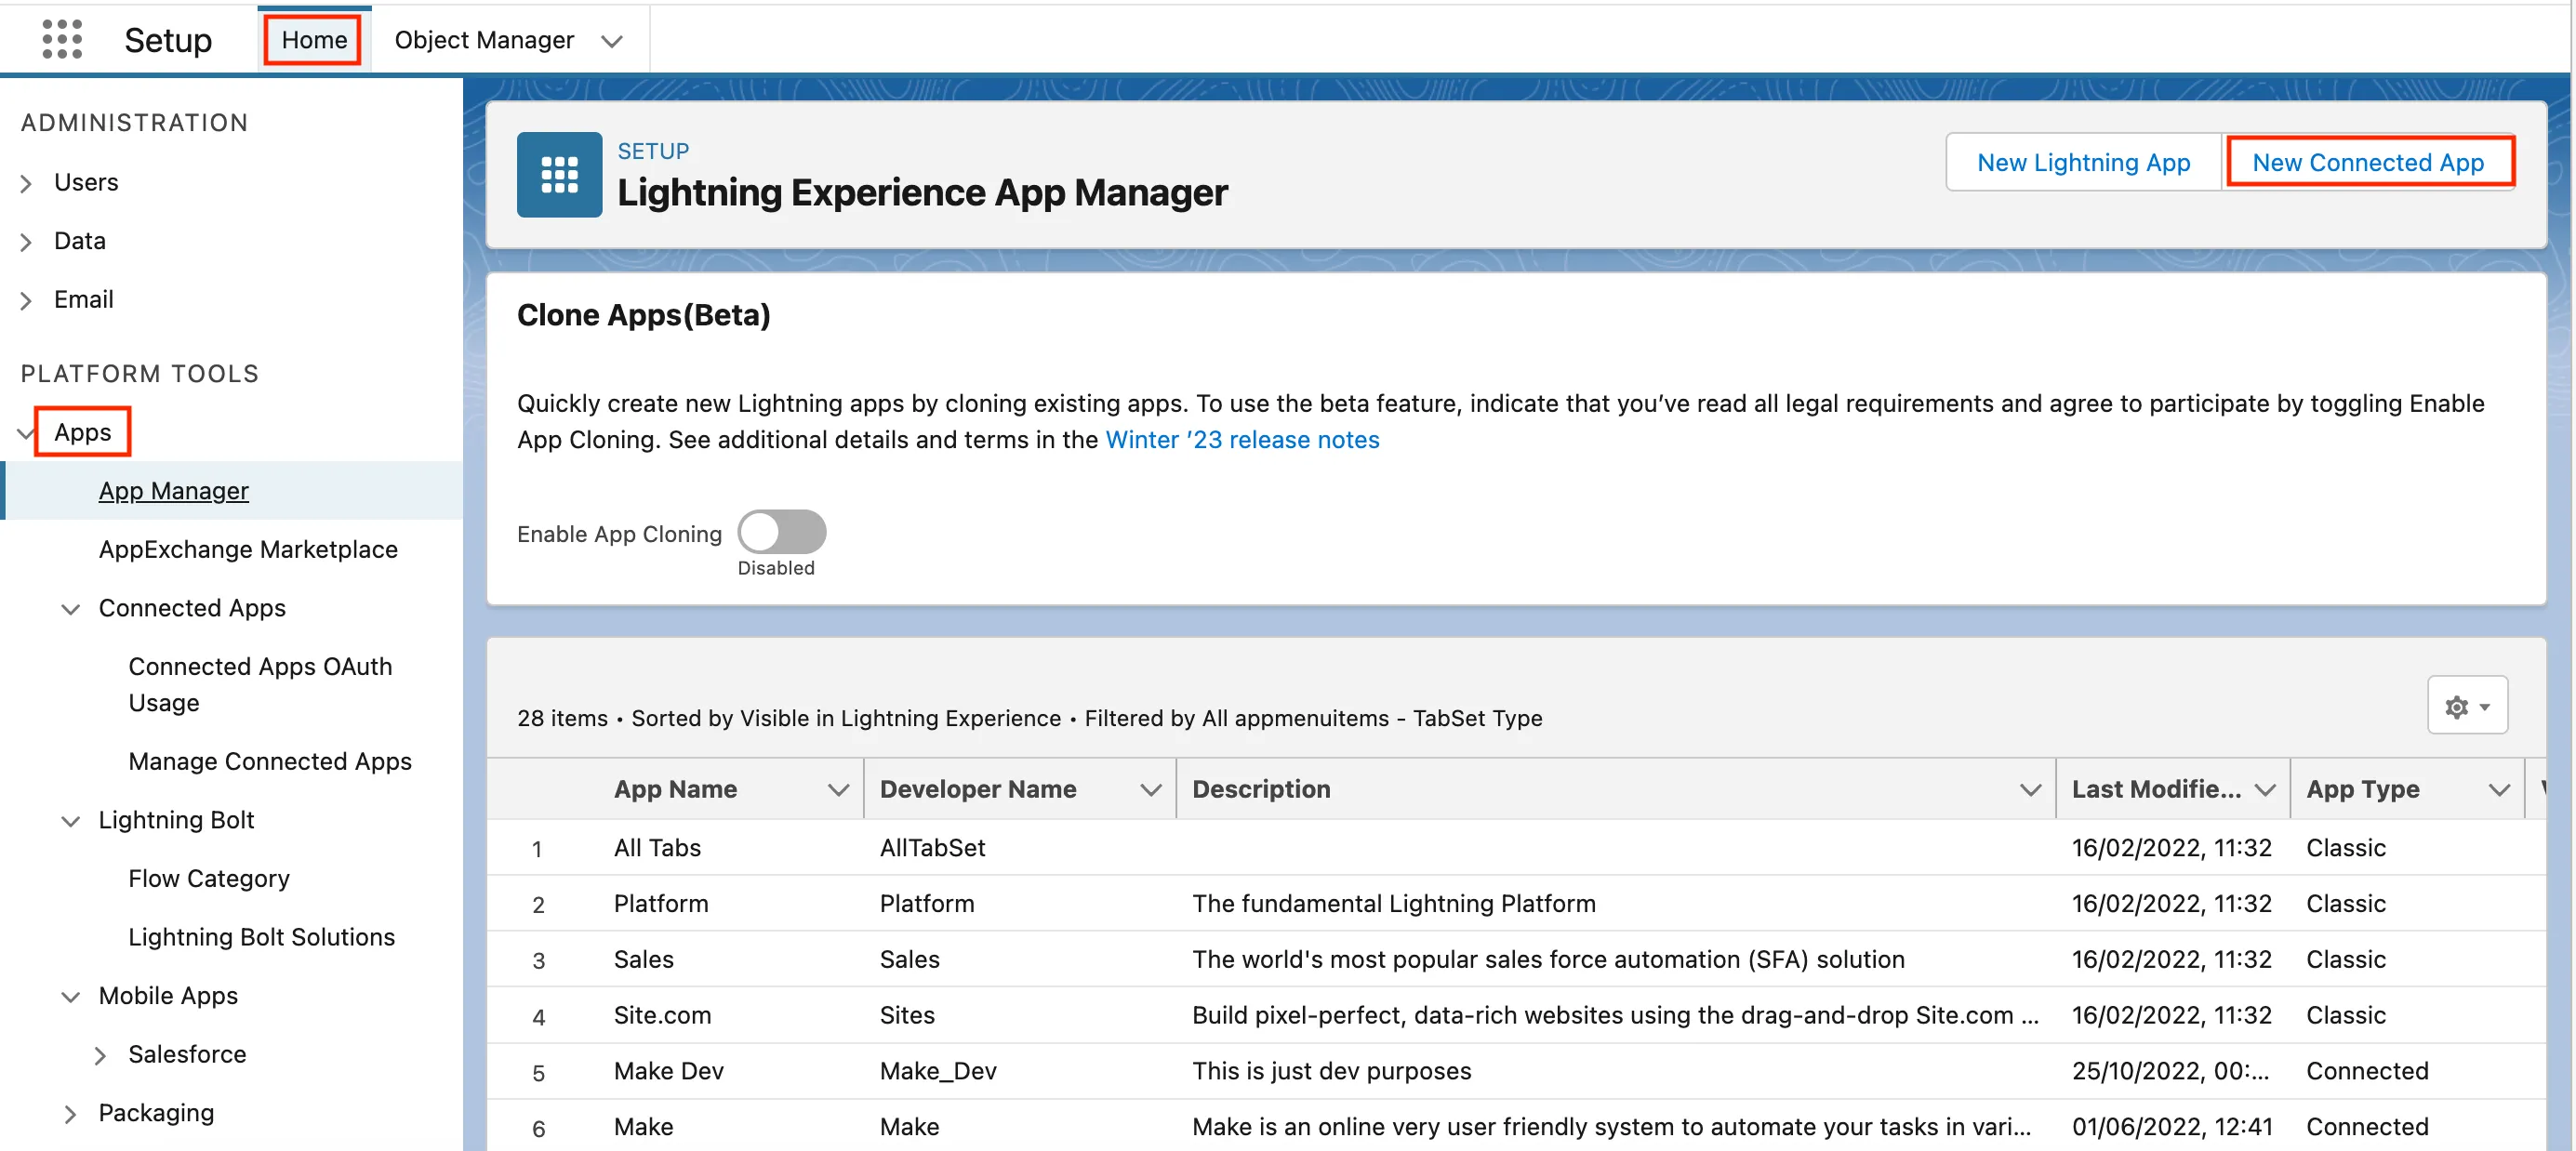Click the App Manager grid icon
This screenshot has height=1151, width=2576.
coord(559,175)
